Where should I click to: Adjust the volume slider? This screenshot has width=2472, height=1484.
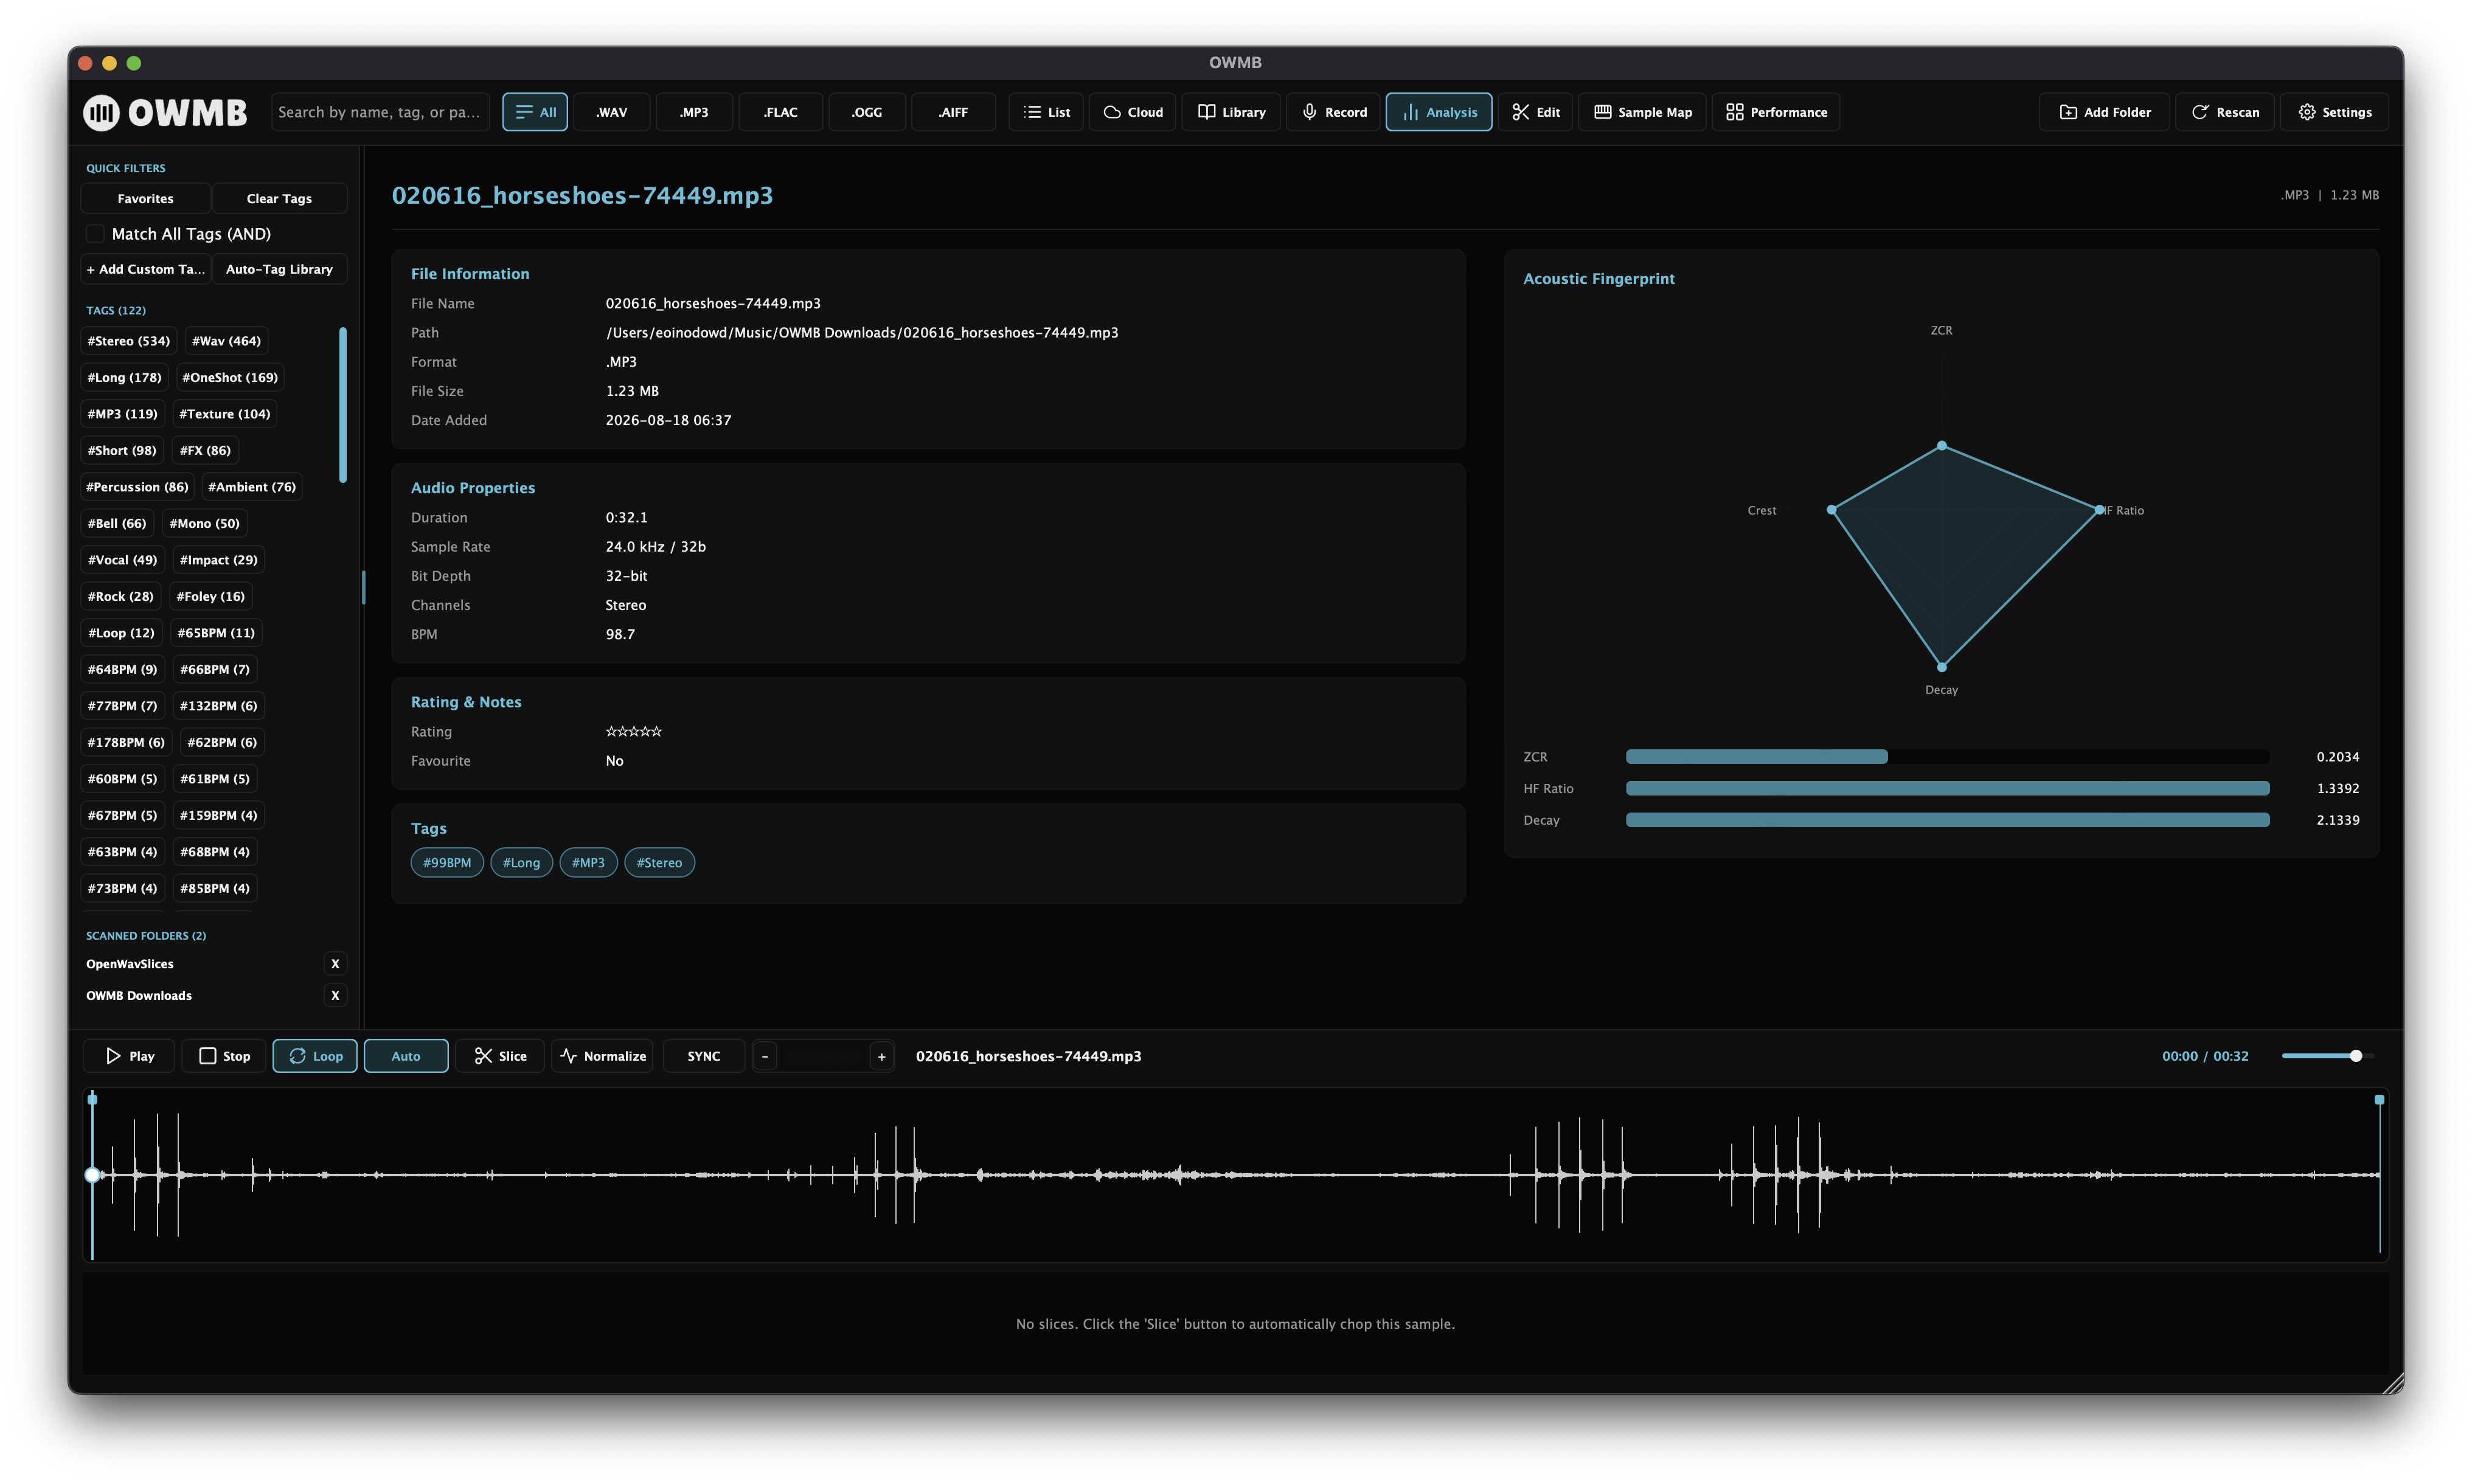(2327, 1056)
